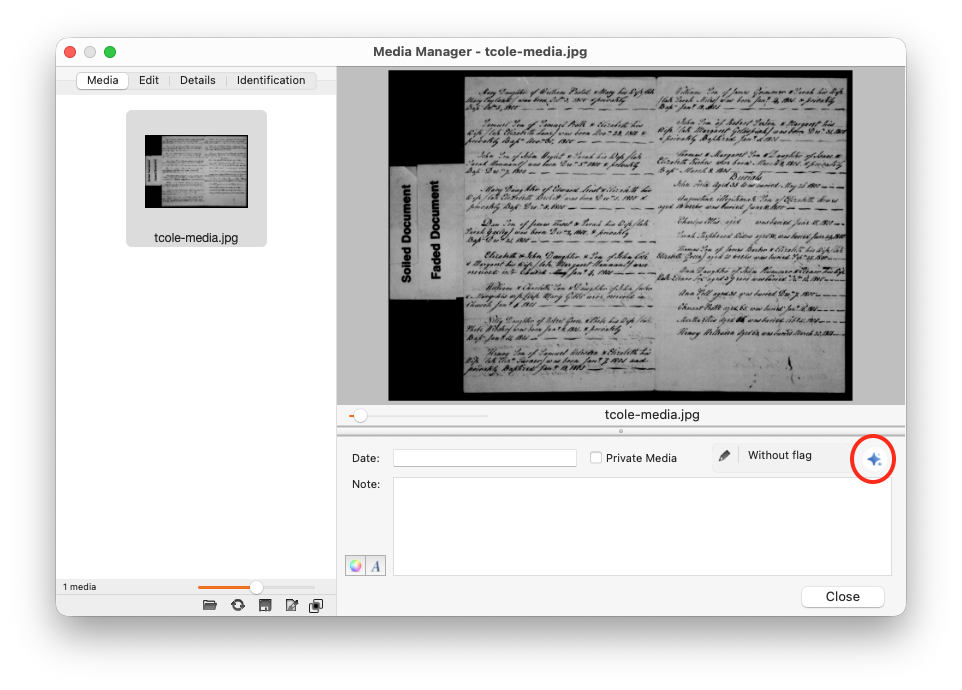
Task: Open the edit image pencil icon
Action: pyautogui.click(x=292, y=605)
